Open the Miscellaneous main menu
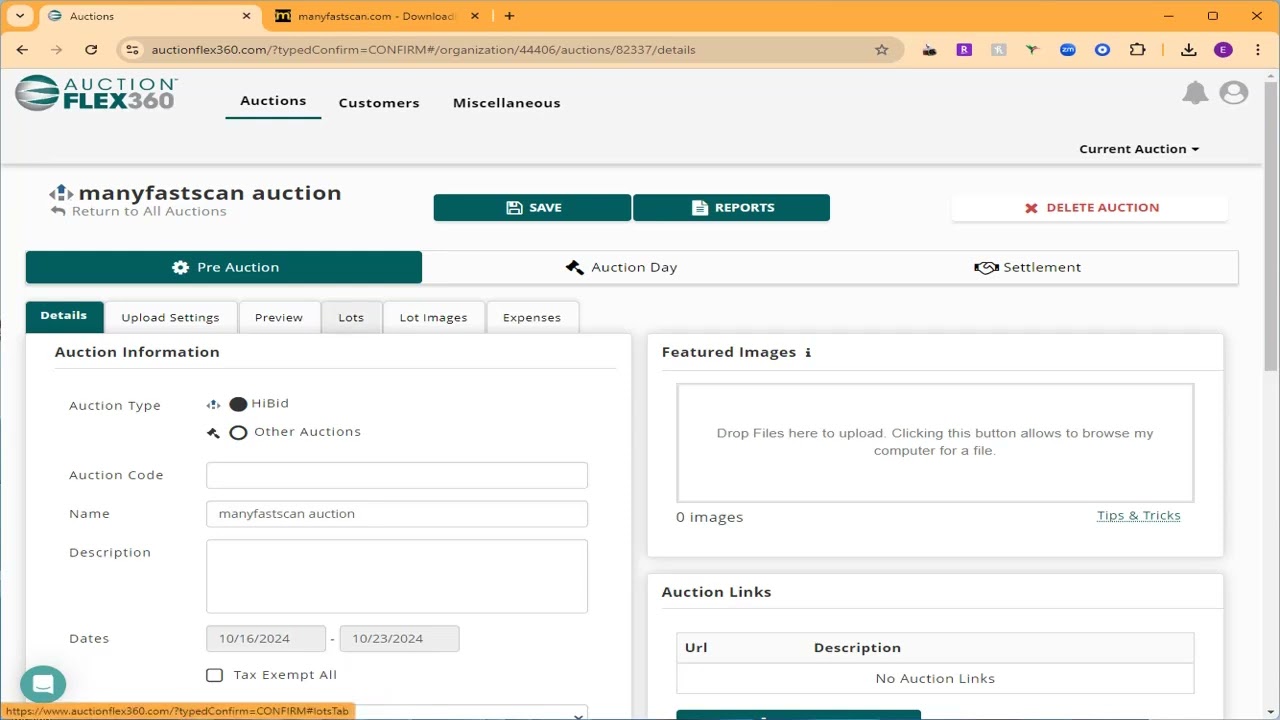 (507, 103)
